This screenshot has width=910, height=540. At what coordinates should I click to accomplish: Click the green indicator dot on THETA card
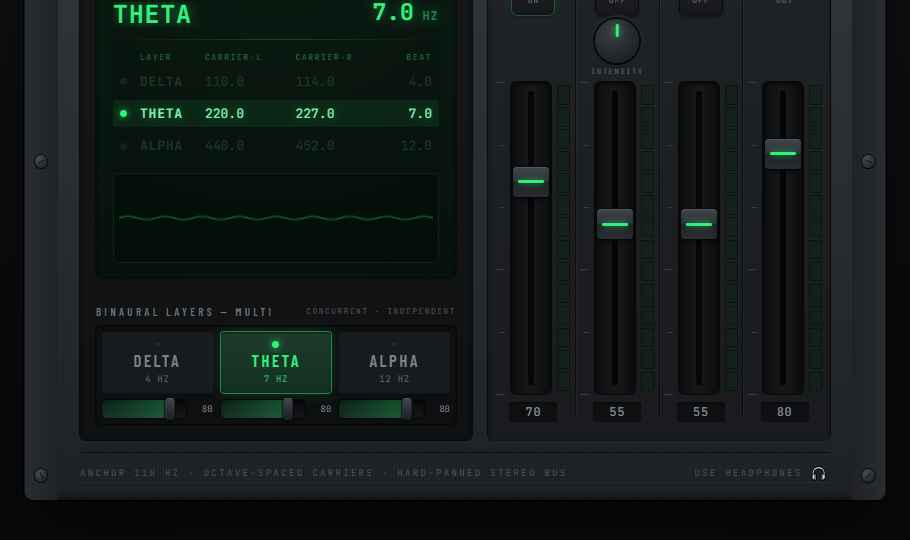tap(276, 344)
